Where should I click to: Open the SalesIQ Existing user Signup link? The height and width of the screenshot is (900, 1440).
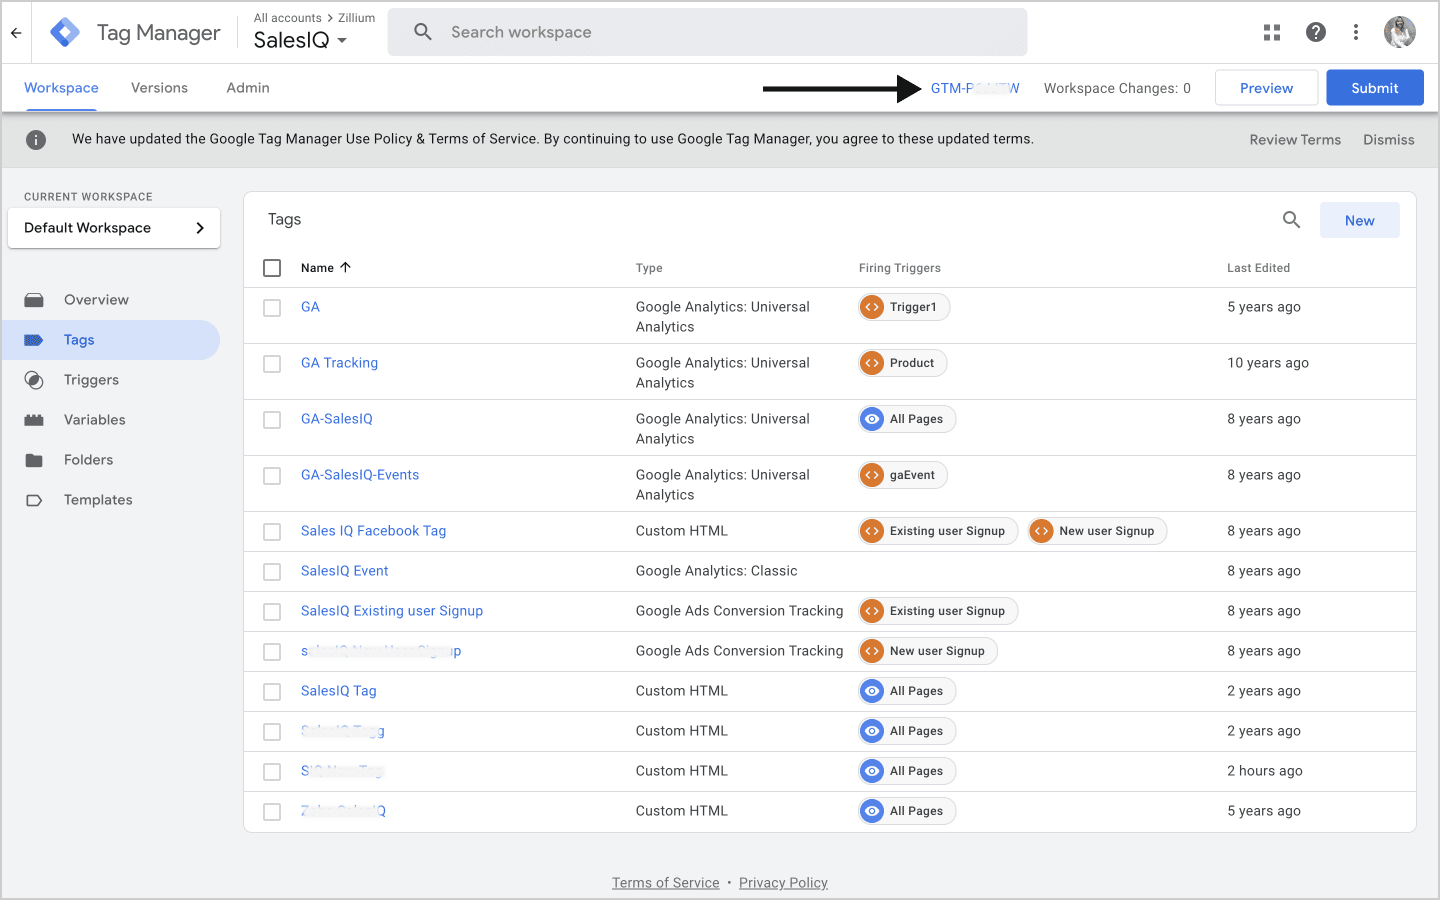(392, 611)
